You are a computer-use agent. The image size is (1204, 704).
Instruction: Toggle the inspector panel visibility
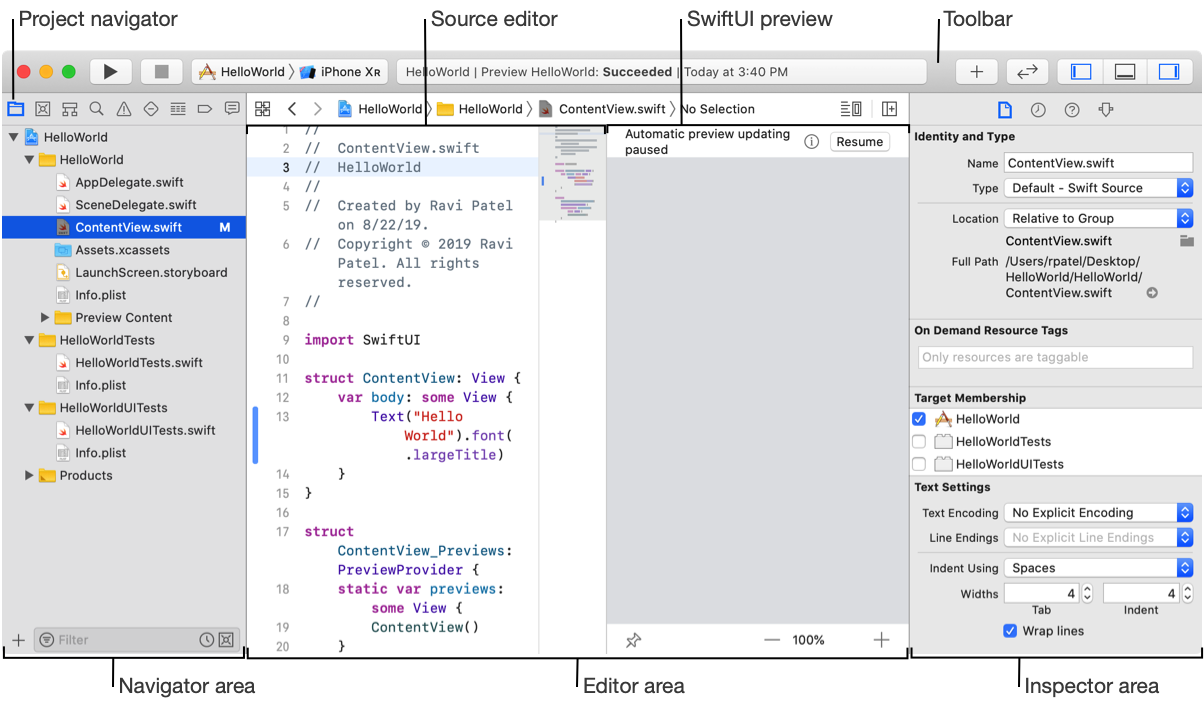pos(1169,72)
